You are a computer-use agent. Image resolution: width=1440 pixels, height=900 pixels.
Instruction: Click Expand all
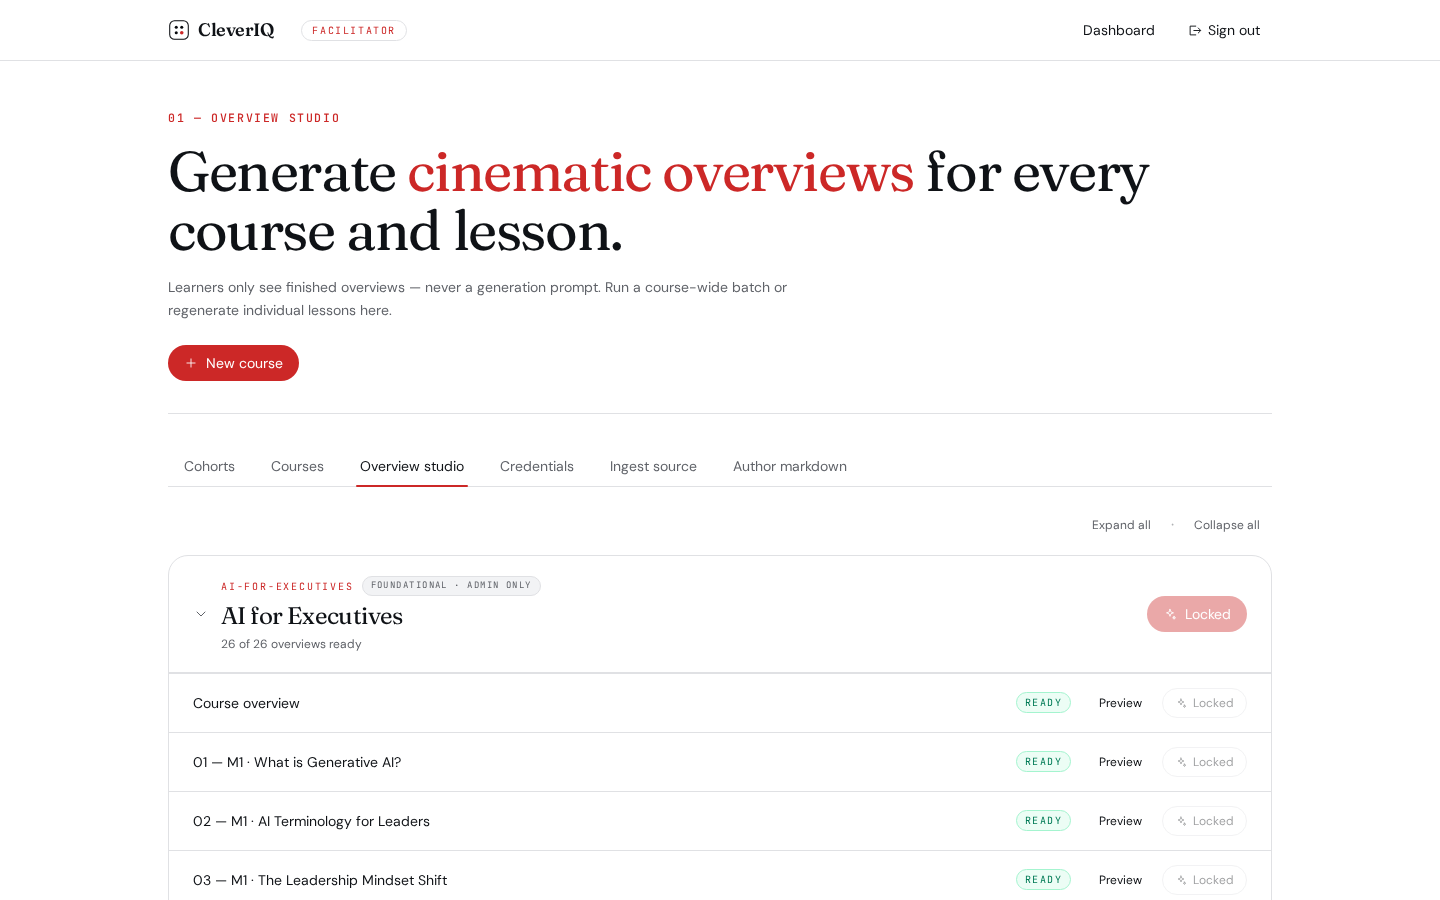point(1121,525)
